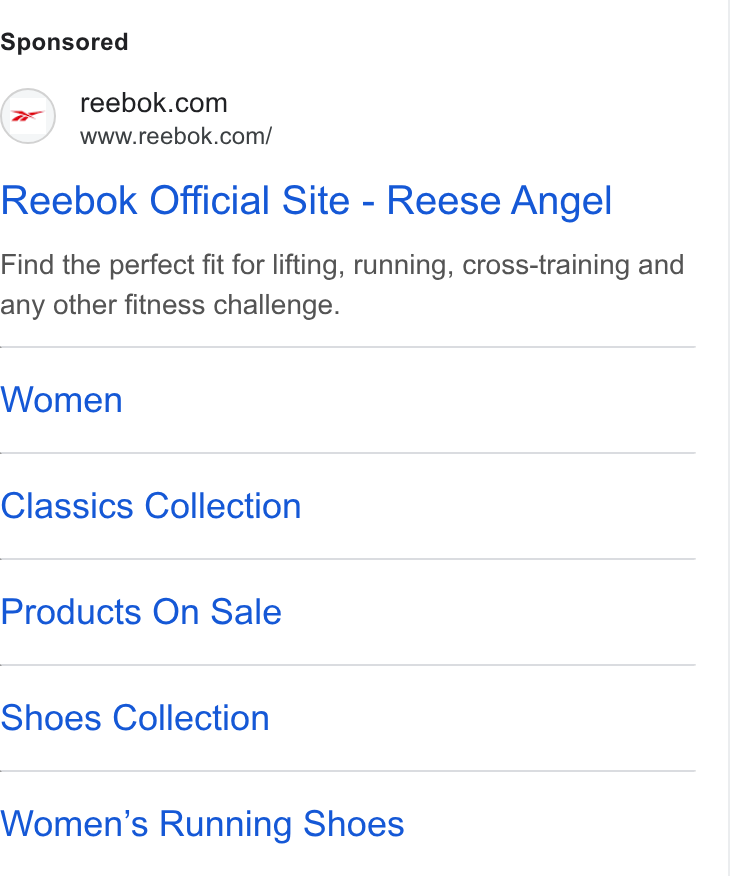Click the Sponsored label
730x876 pixels.
pos(64,42)
